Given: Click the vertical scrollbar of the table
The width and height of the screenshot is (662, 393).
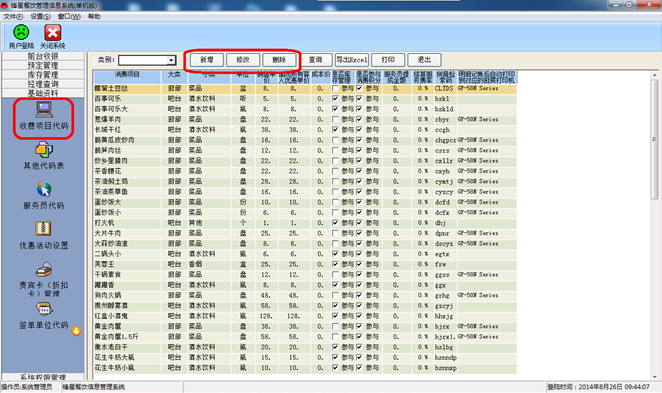Looking at the screenshot, I should click(x=654, y=225).
